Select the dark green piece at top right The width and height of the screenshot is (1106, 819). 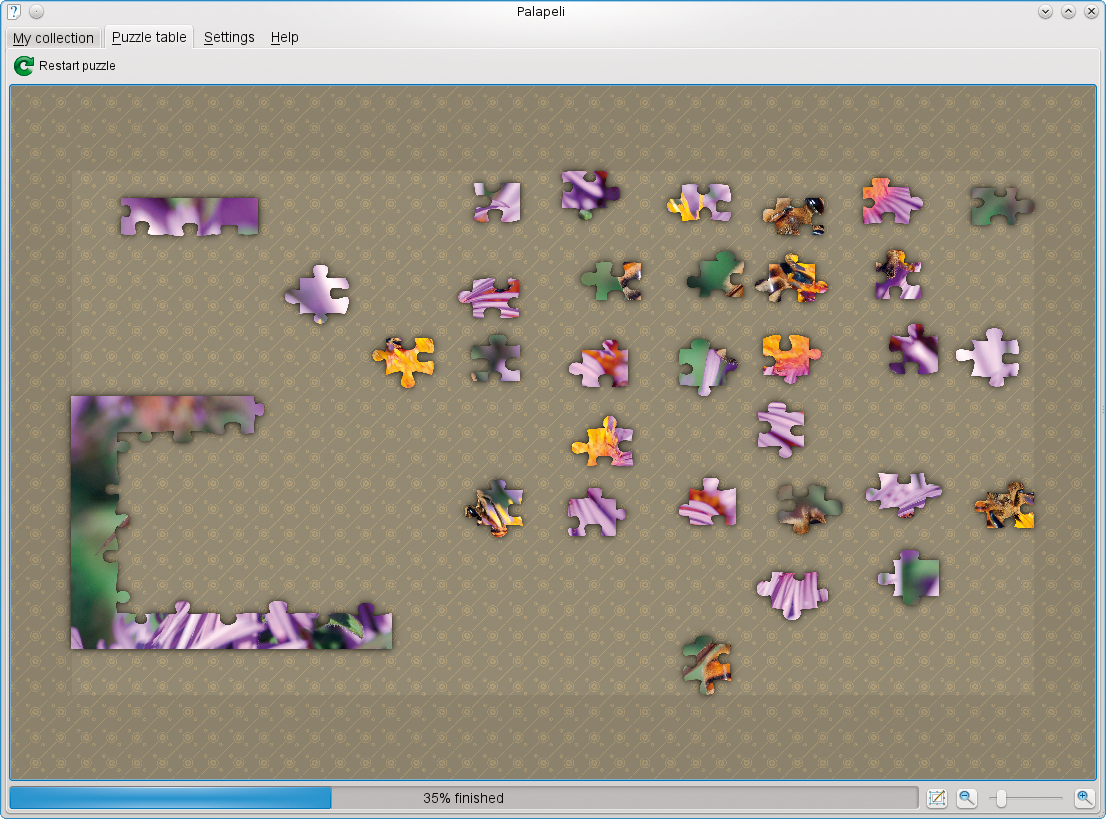1002,205
